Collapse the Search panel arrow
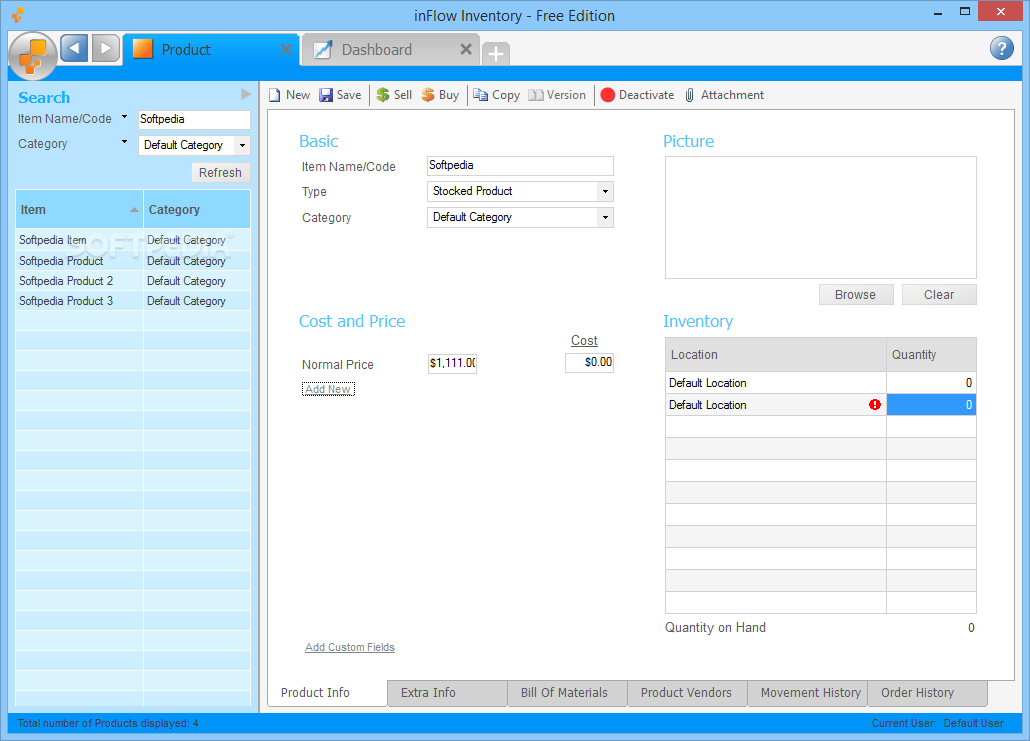1030x741 pixels. click(246, 94)
